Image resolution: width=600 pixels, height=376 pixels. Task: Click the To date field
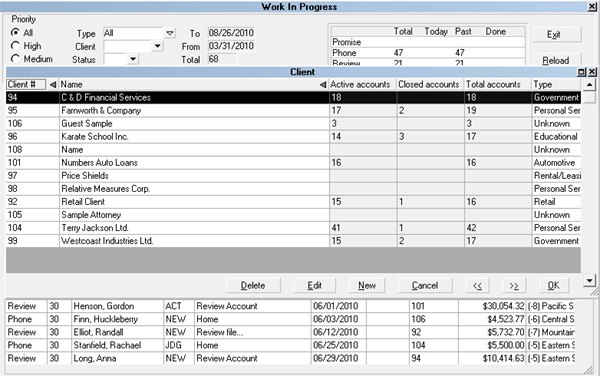(x=231, y=33)
